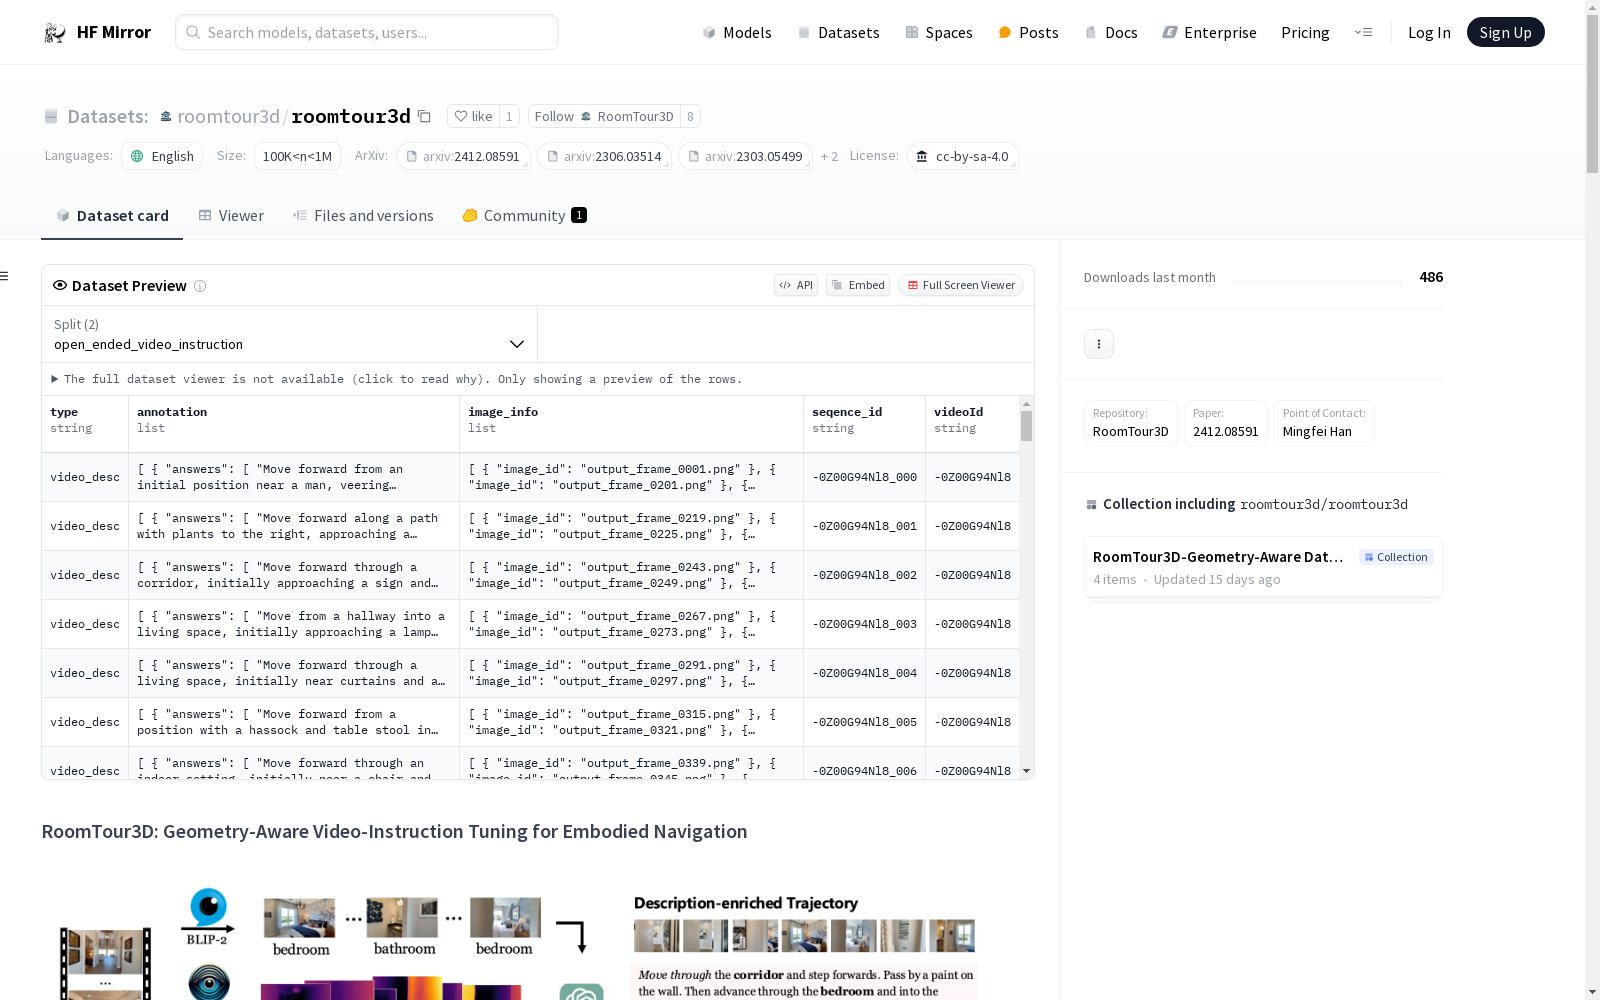Focus the Search models, datasets, users field
This screenshot has height=1000, width=1600.
pos(367,32)
